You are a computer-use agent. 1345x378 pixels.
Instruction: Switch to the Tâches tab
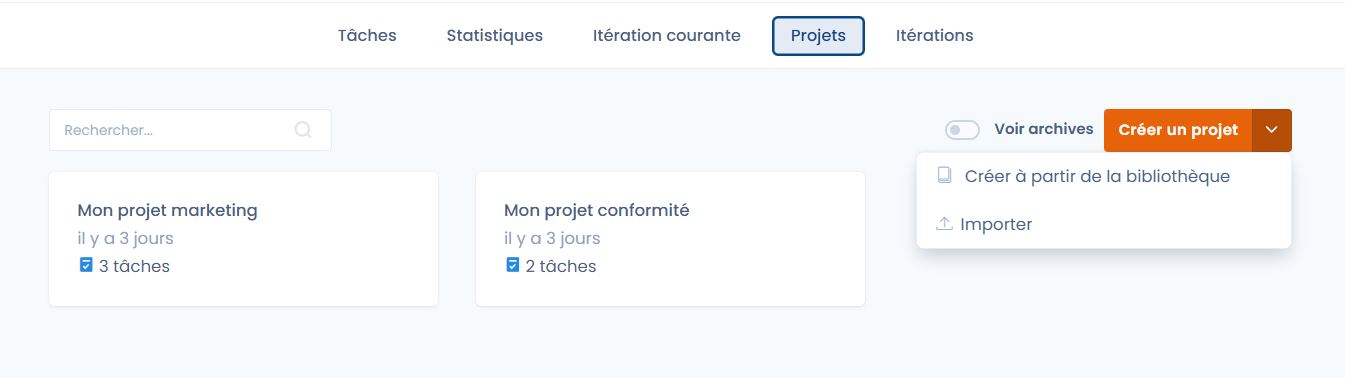pos(367,36)
